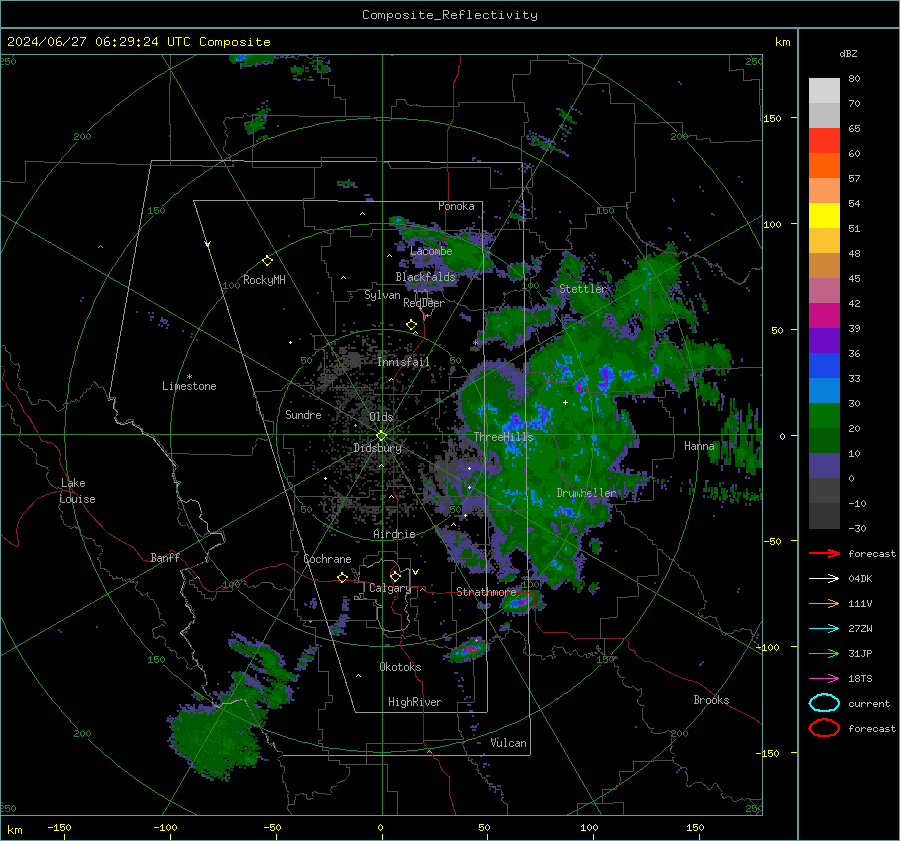Click the orange 60 dBZ swatch

(824, 165)
